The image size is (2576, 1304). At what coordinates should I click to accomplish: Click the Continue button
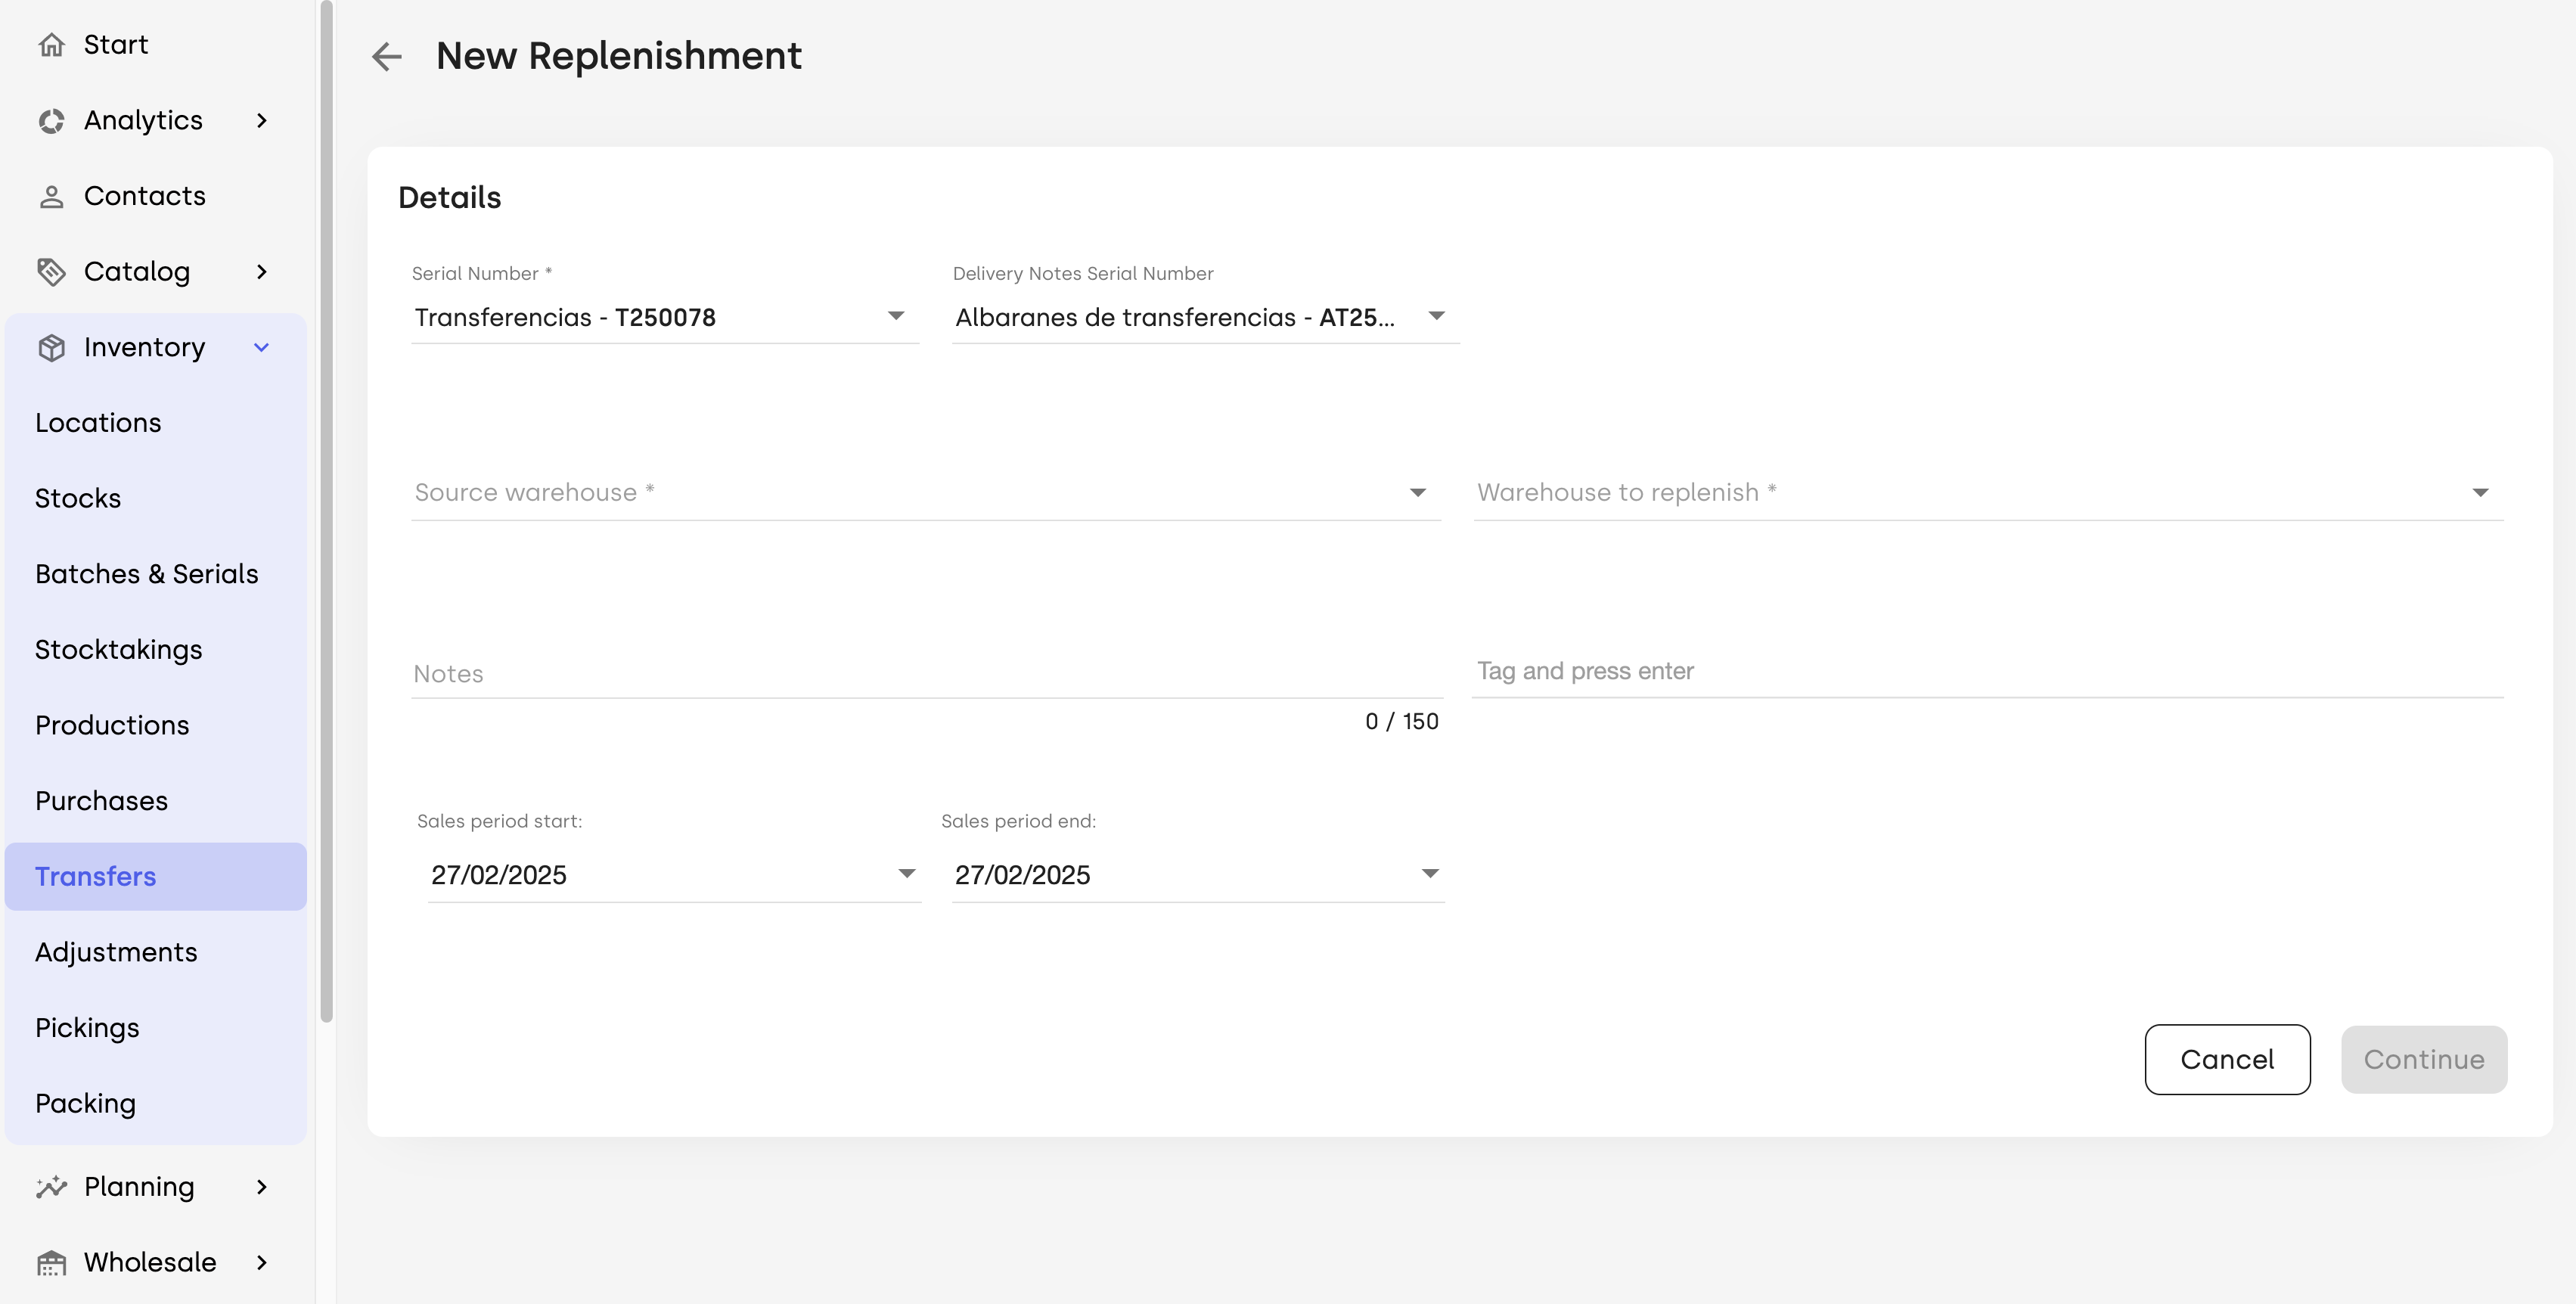tap(2424, 1059)
